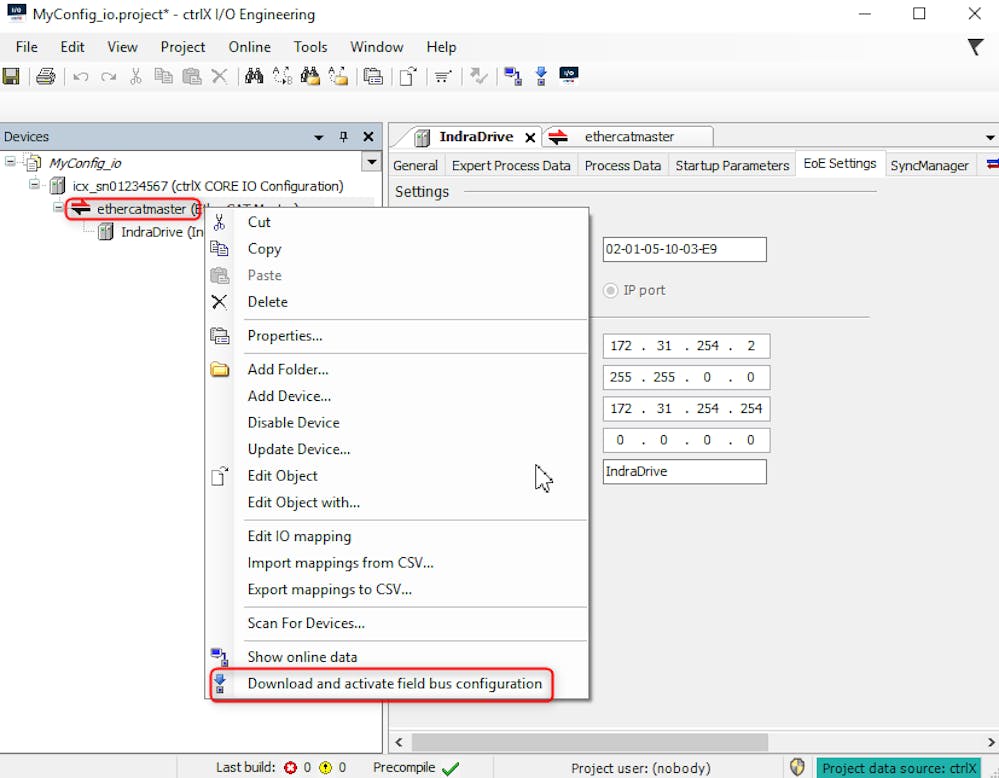
Task: Click the Undo arrow in the toolbar
Action: pos(80,77)
